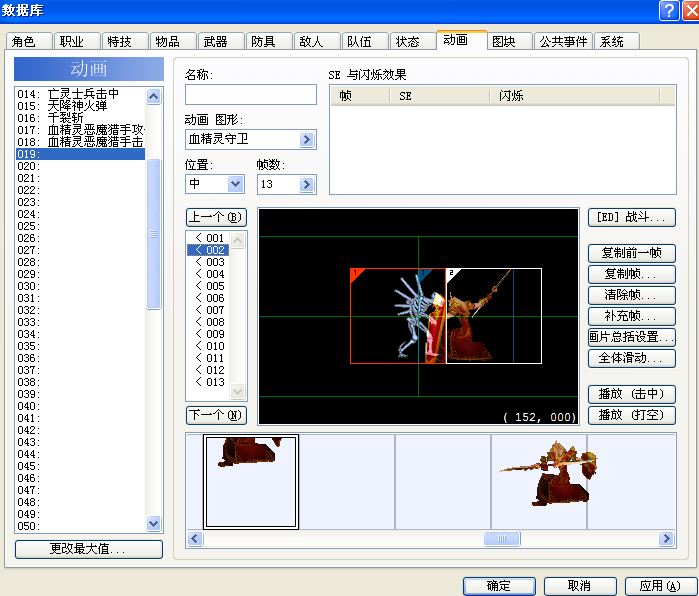Click the help question mark icon
The image size is (699, 596).
click(x=669, y=10)
